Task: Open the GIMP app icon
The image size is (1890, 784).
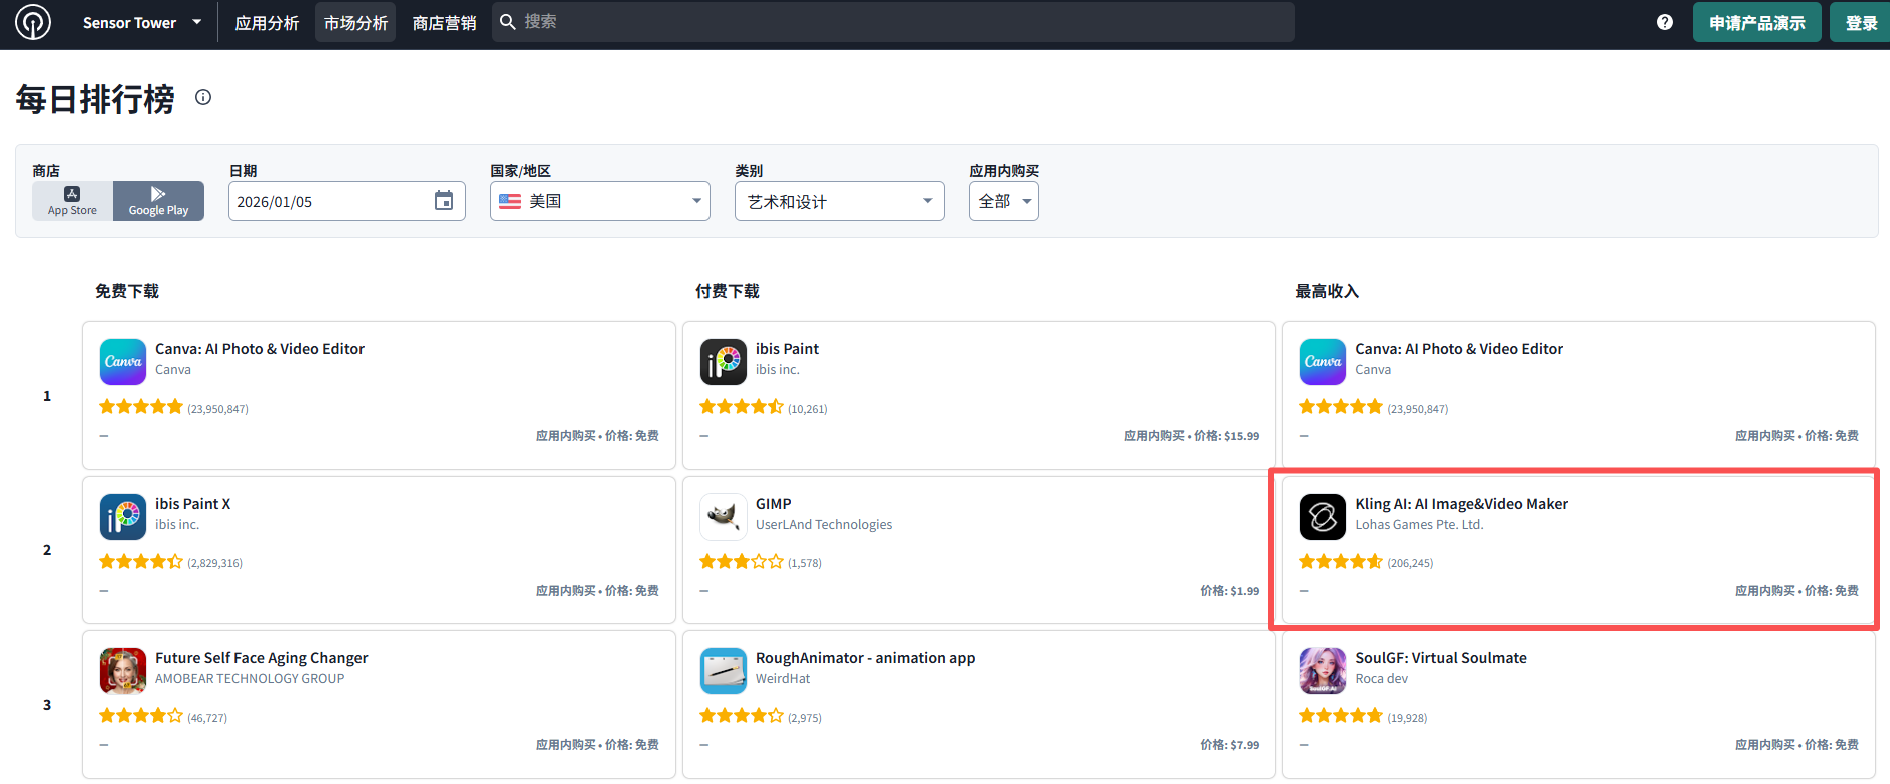Action: click(723, 517)
